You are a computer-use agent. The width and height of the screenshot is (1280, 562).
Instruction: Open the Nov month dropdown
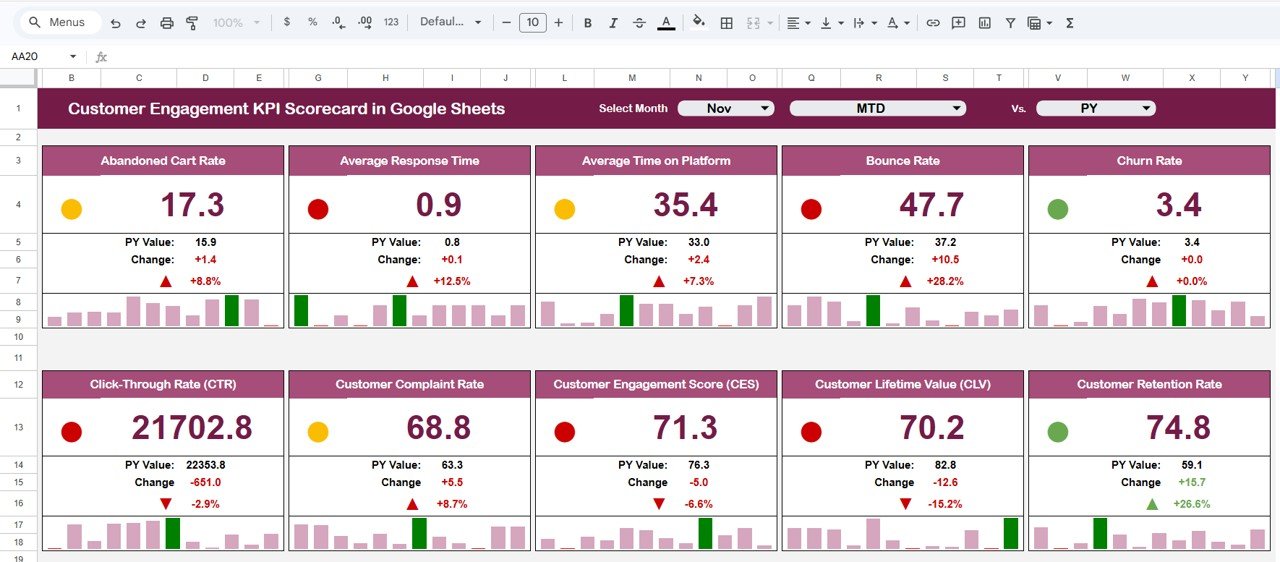726,108
